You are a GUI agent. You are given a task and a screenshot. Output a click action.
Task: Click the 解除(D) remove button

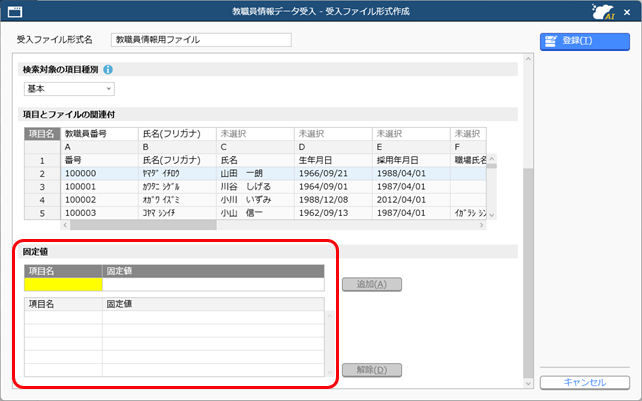pos(372,370)
